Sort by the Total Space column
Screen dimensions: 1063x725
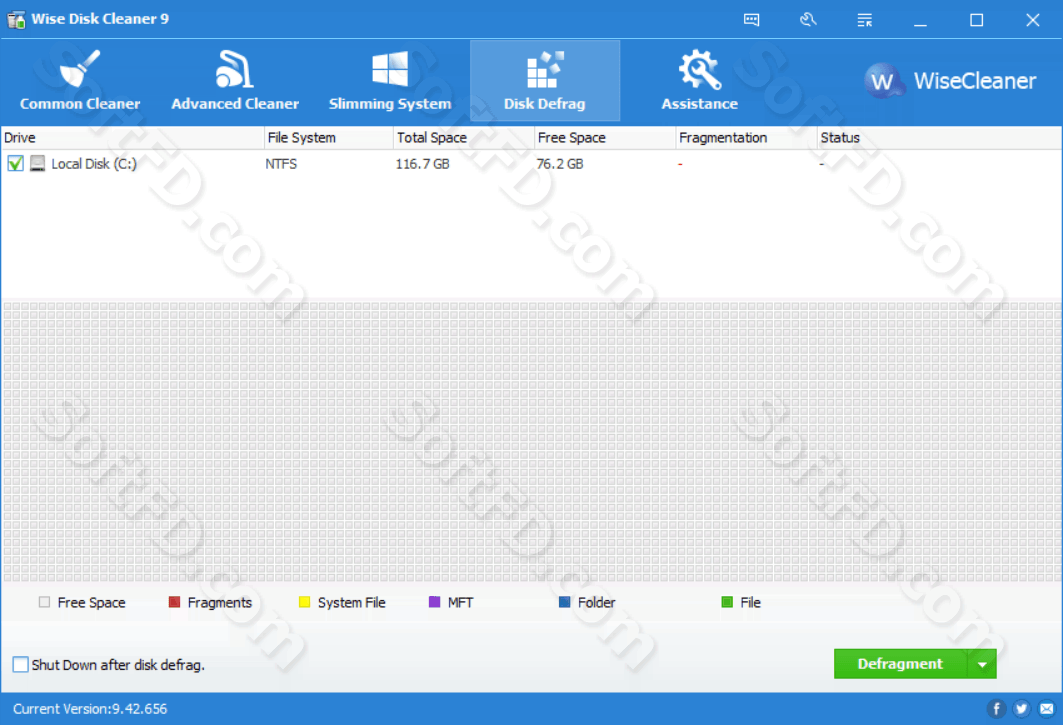pos(464,138)
